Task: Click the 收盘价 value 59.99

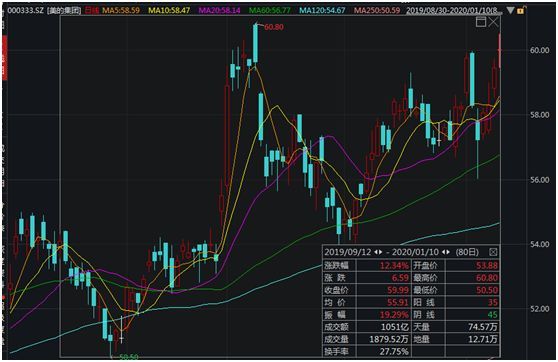Action: (x=398, y=290)
